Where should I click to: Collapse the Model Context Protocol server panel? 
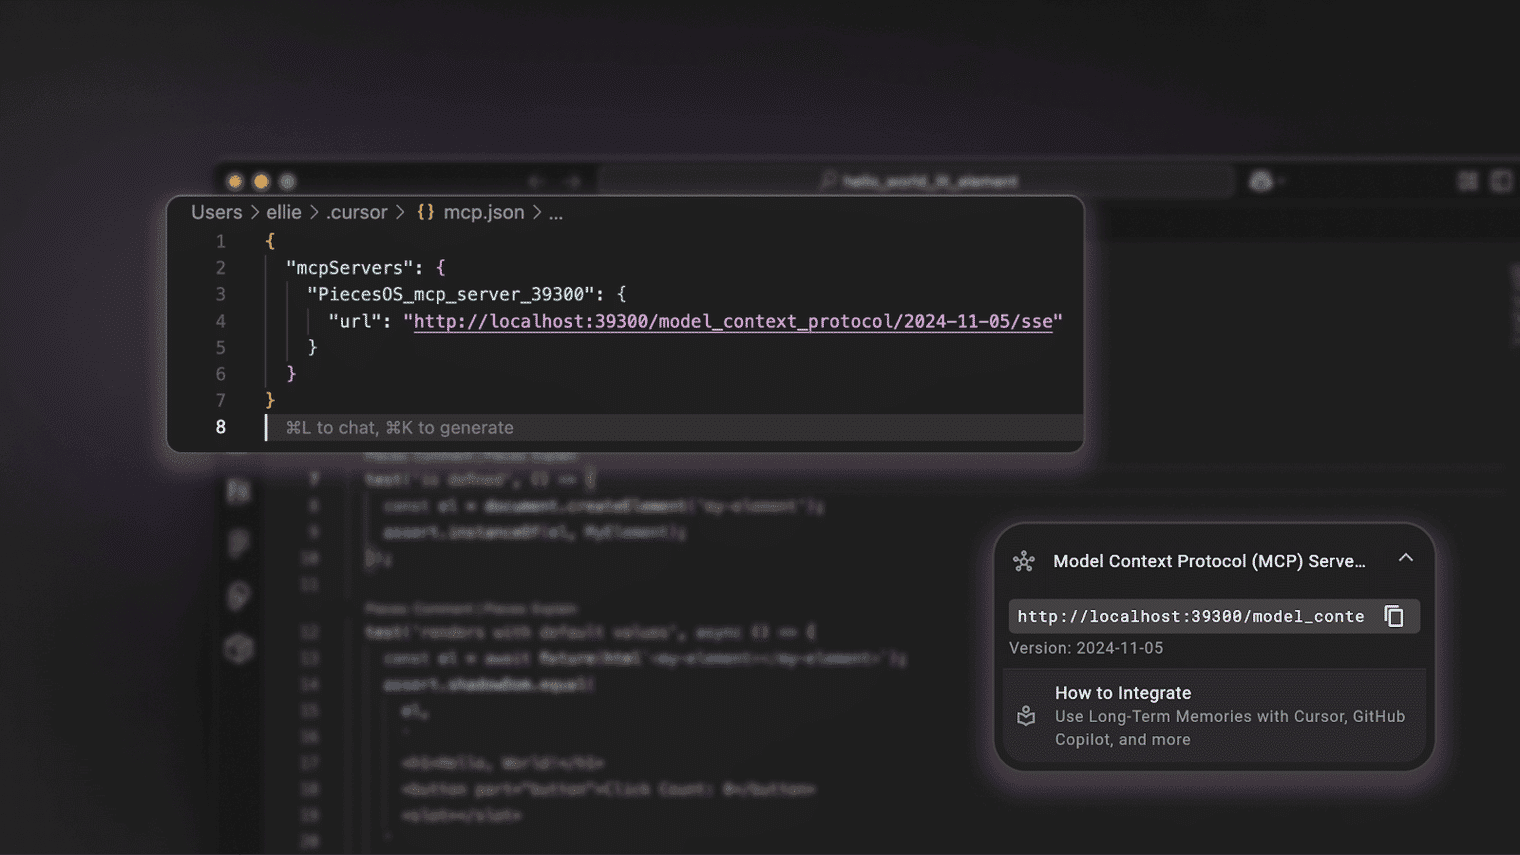[1406, 558]
